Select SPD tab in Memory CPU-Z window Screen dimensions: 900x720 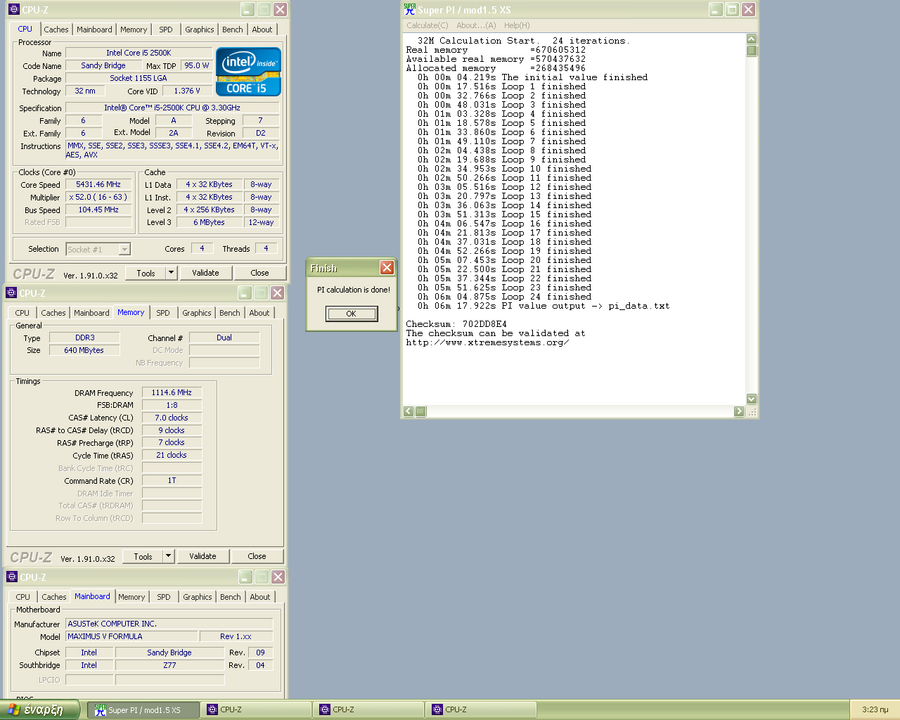point(163,313)
